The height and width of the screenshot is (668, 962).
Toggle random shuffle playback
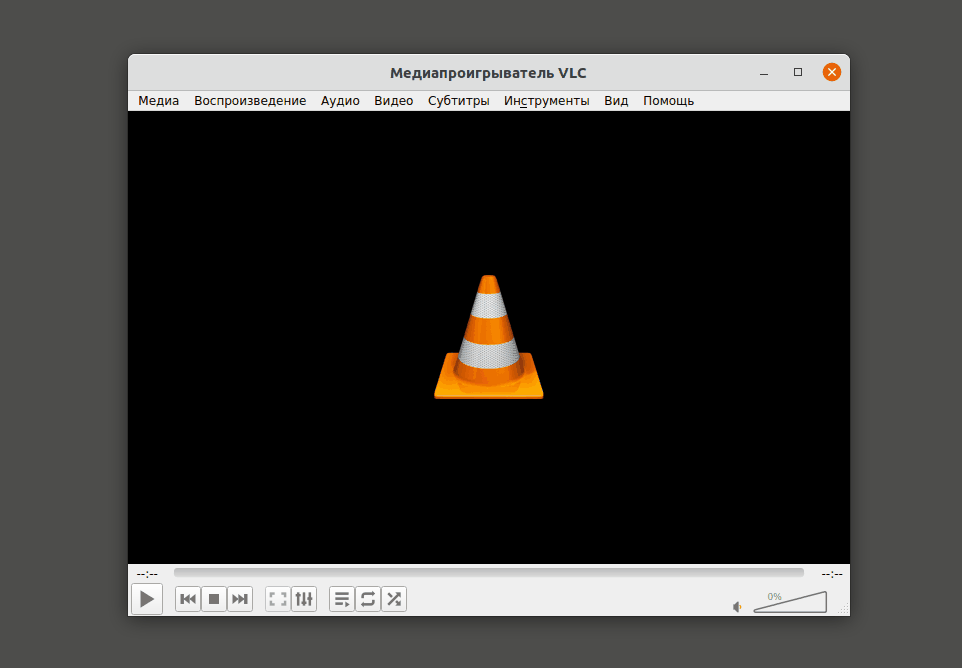coord(394,599)
